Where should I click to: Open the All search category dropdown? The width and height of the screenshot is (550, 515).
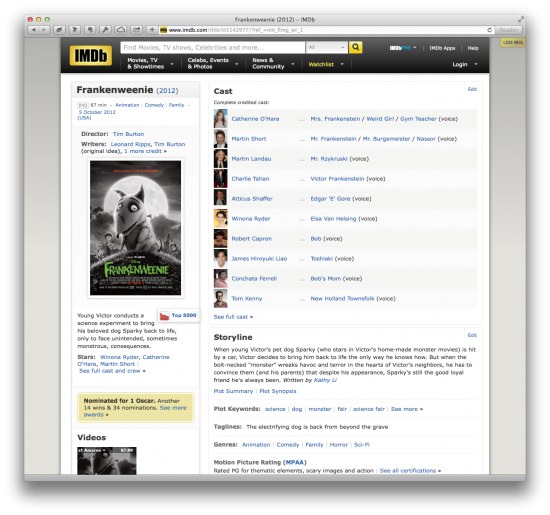[x=327, y=47]
